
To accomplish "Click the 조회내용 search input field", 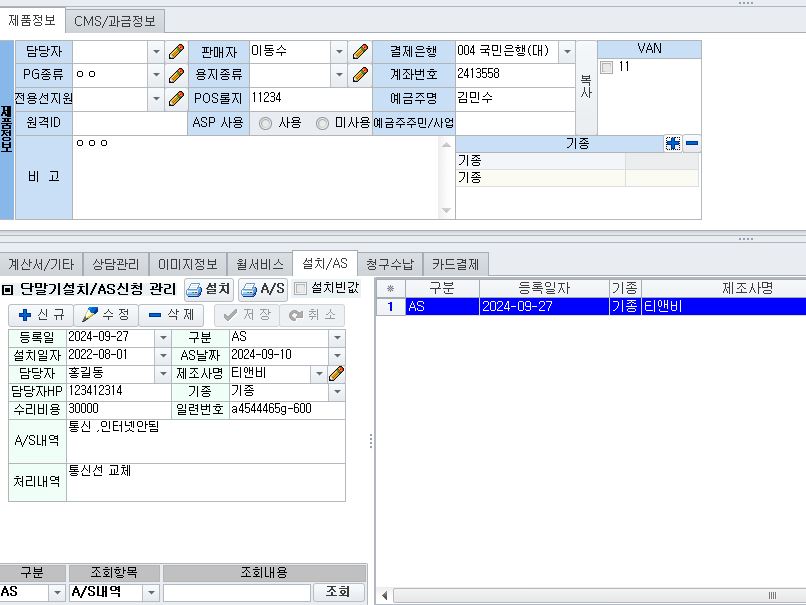I will [236, 593].
